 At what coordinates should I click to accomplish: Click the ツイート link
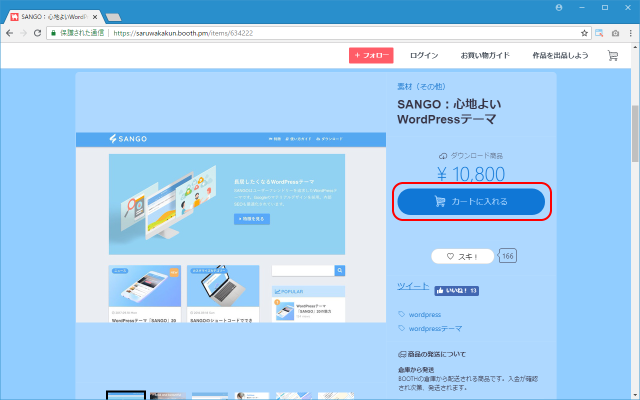pyautogui.click(x=413, y=286)
